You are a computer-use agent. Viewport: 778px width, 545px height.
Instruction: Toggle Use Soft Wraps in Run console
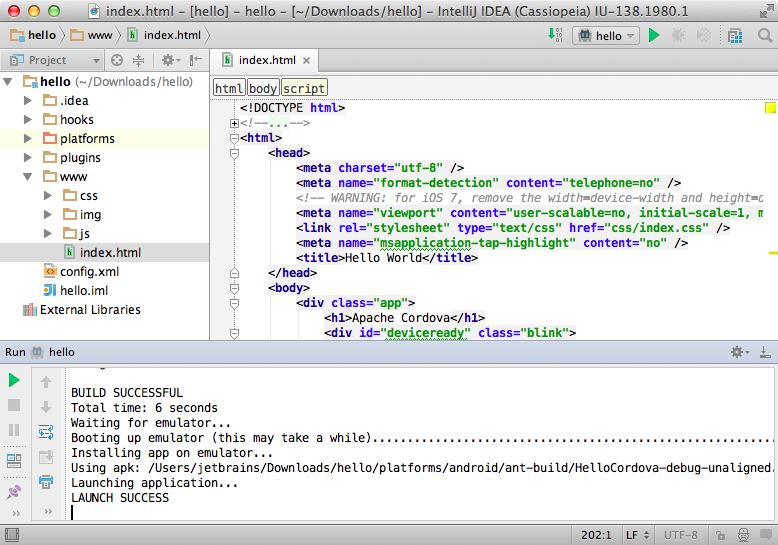pos(46,432)
